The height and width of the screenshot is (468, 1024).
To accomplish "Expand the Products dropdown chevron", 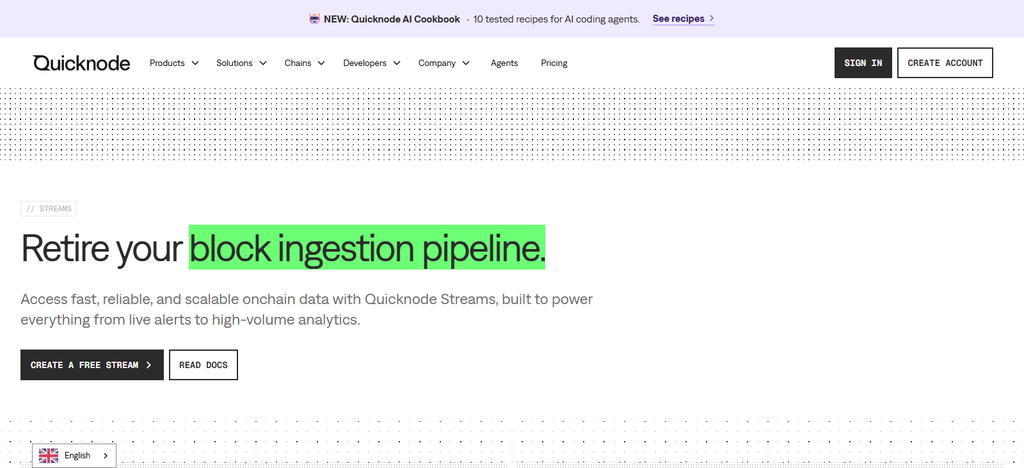I will [195, 63].
